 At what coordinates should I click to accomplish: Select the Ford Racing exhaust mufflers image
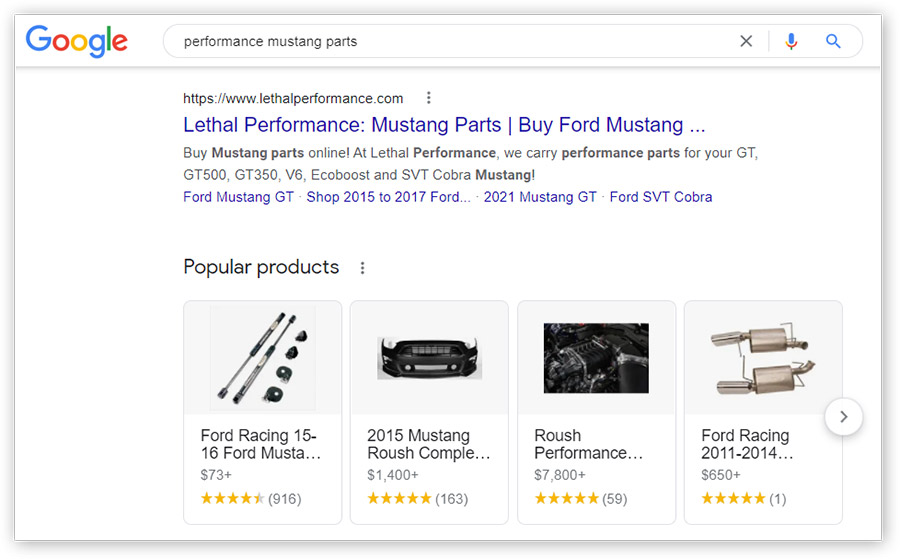(x=763, y=359)
